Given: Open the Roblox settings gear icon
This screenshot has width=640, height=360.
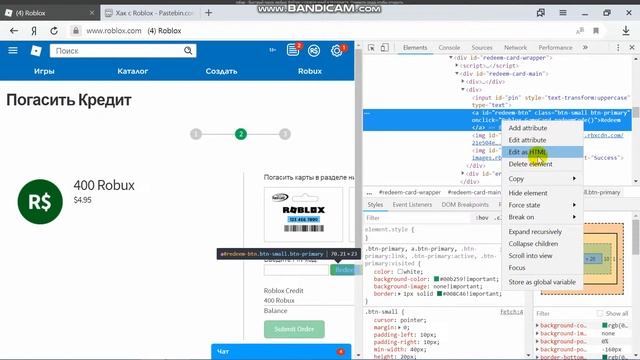Looking at the screenshot, I should (336, 51).
